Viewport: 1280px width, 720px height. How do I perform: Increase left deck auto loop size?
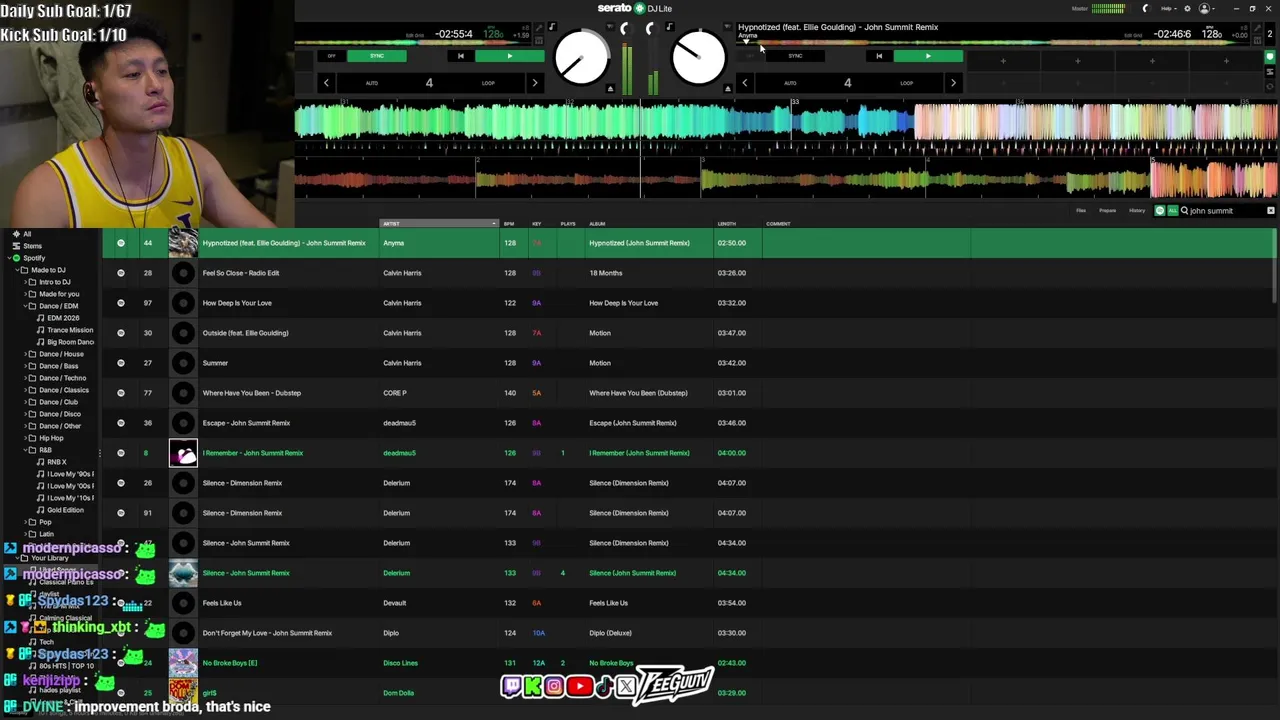click(534, 83)
